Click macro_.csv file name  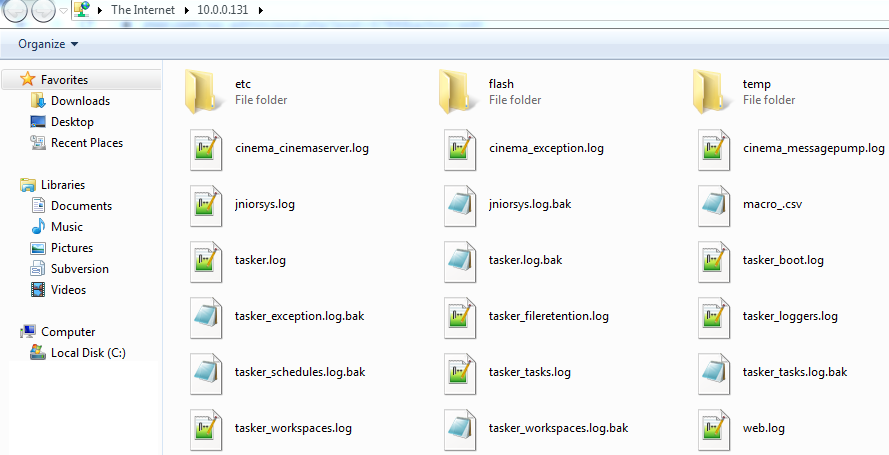tap(772, 205)
